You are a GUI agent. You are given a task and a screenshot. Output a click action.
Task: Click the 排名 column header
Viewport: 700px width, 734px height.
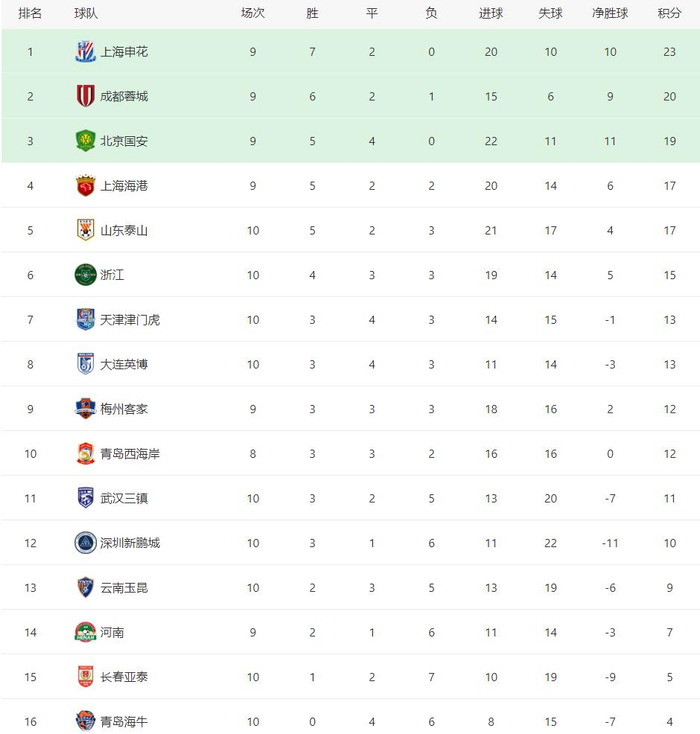pos(30,14)
